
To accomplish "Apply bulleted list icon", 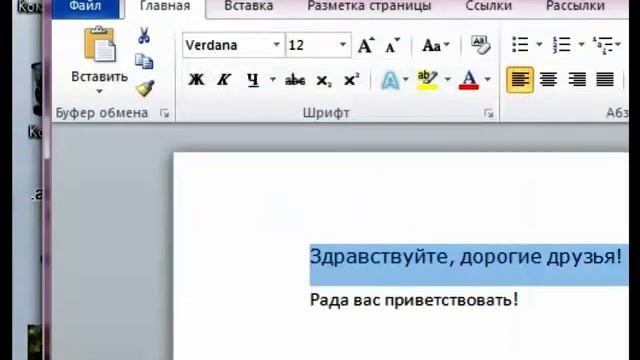I will [520, 44].
